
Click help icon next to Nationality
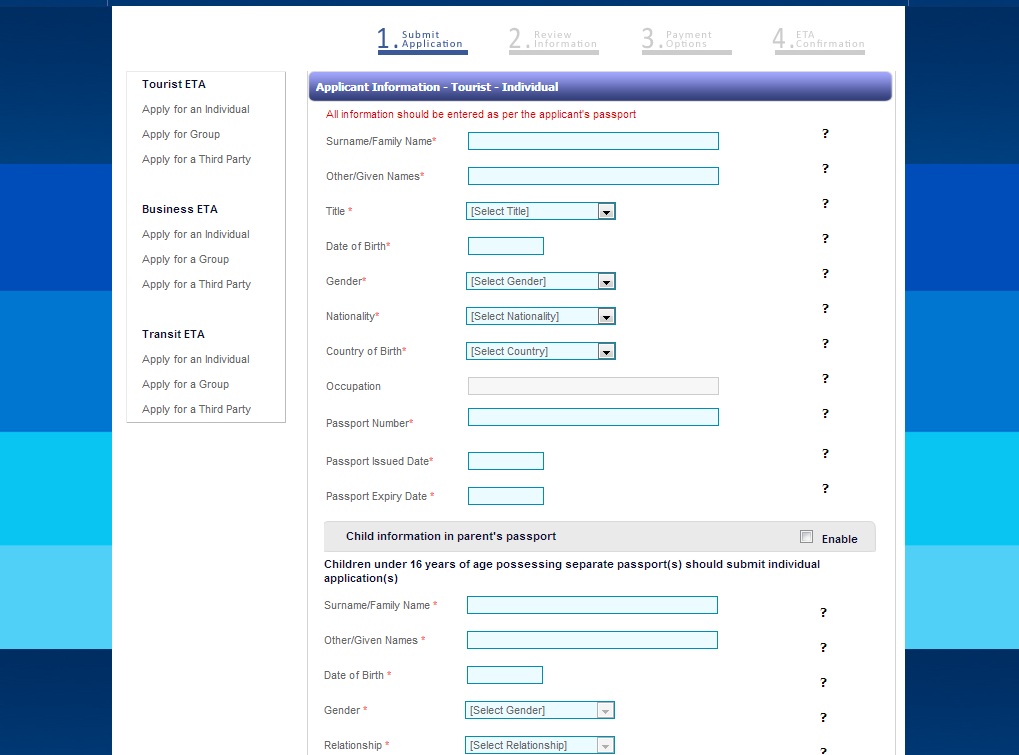(825, 309)
